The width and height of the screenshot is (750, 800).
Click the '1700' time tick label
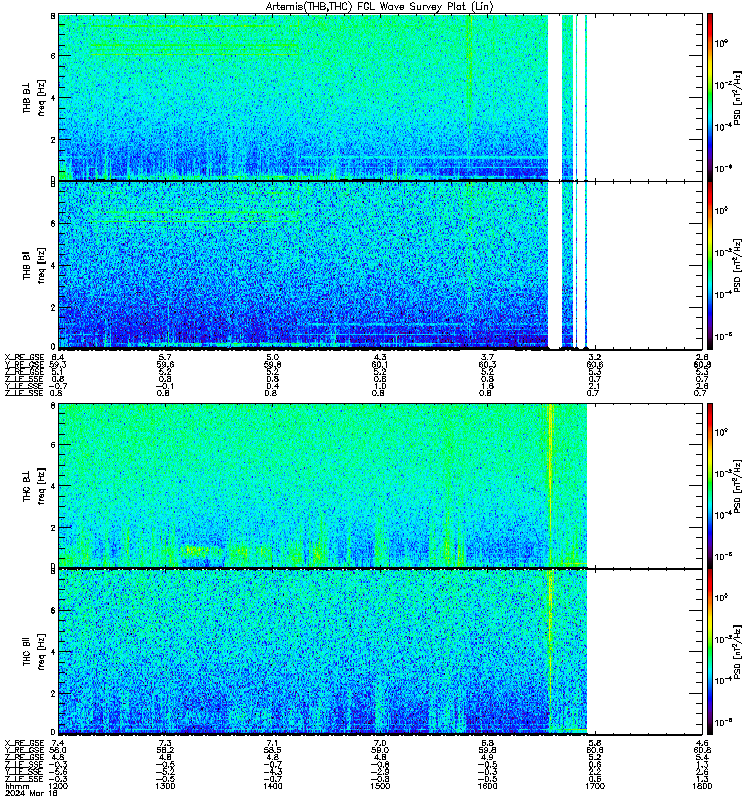point(595,786)
